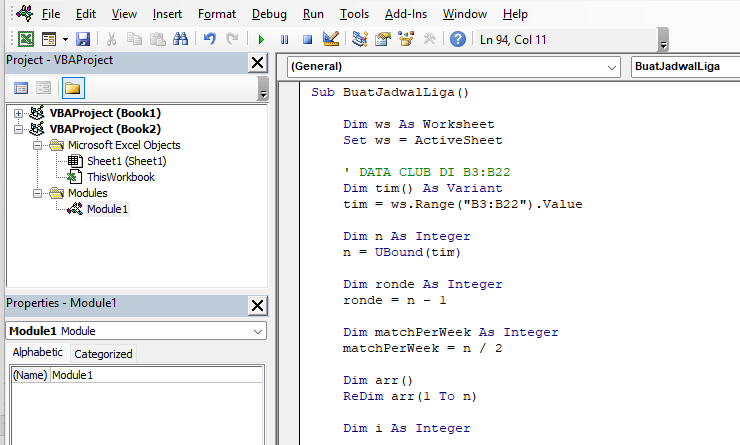Select VBAProject (Book2) in project tree
This screenshot has height=445, width=740.
coord(105,129)
